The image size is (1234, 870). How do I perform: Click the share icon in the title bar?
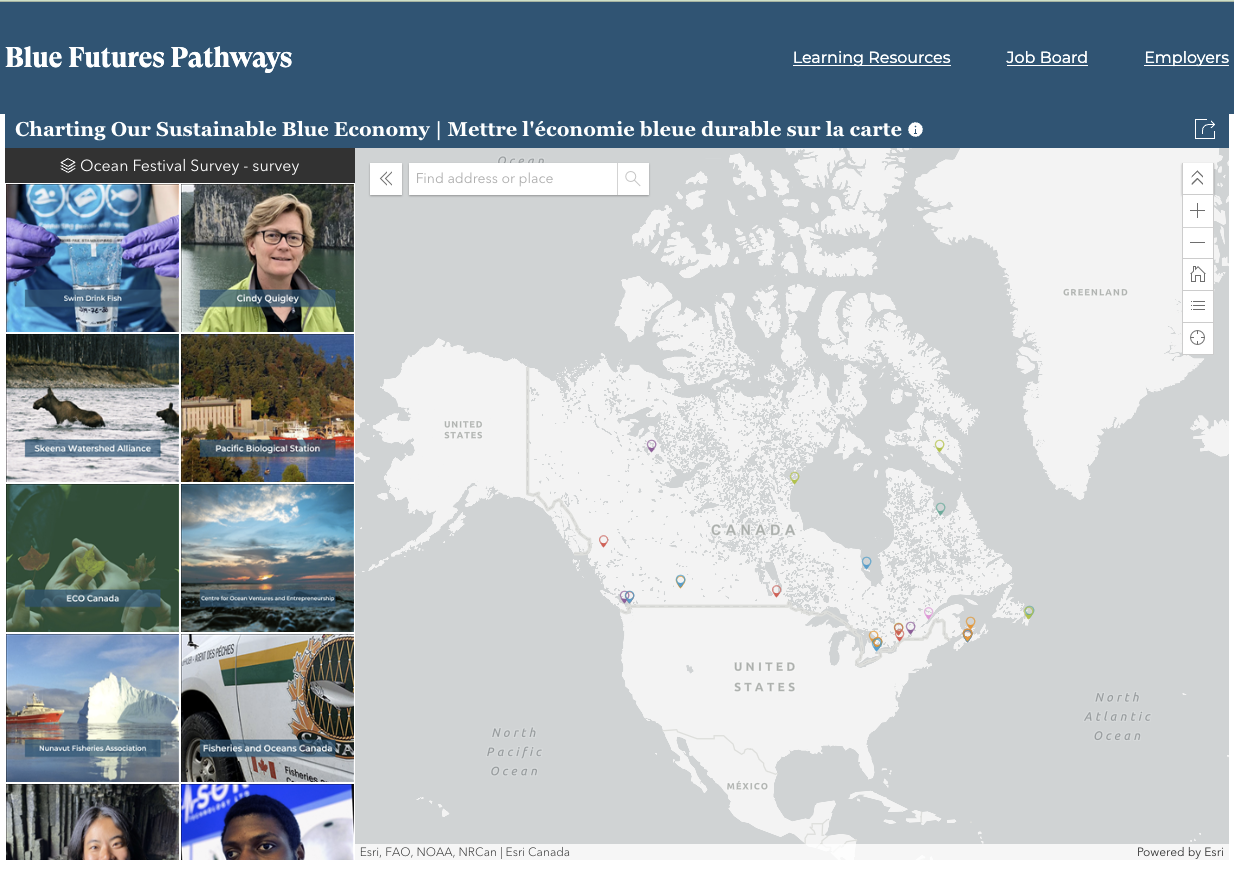point(1205,129)
